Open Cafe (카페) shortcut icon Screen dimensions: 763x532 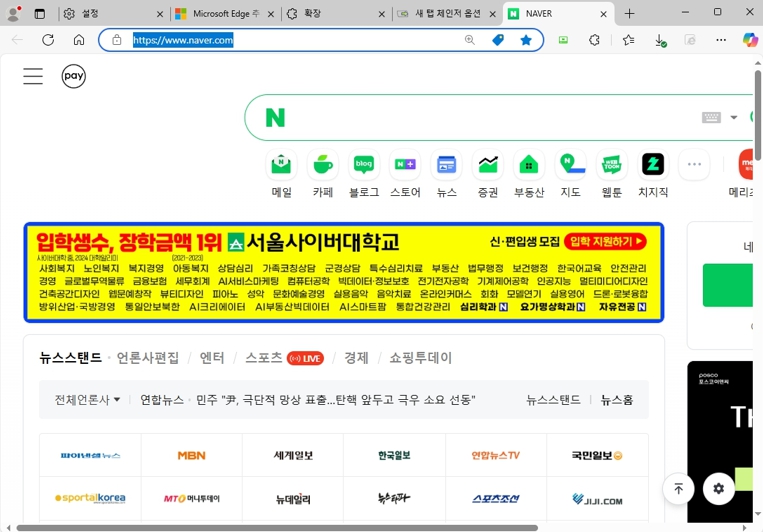coord(323,165)
